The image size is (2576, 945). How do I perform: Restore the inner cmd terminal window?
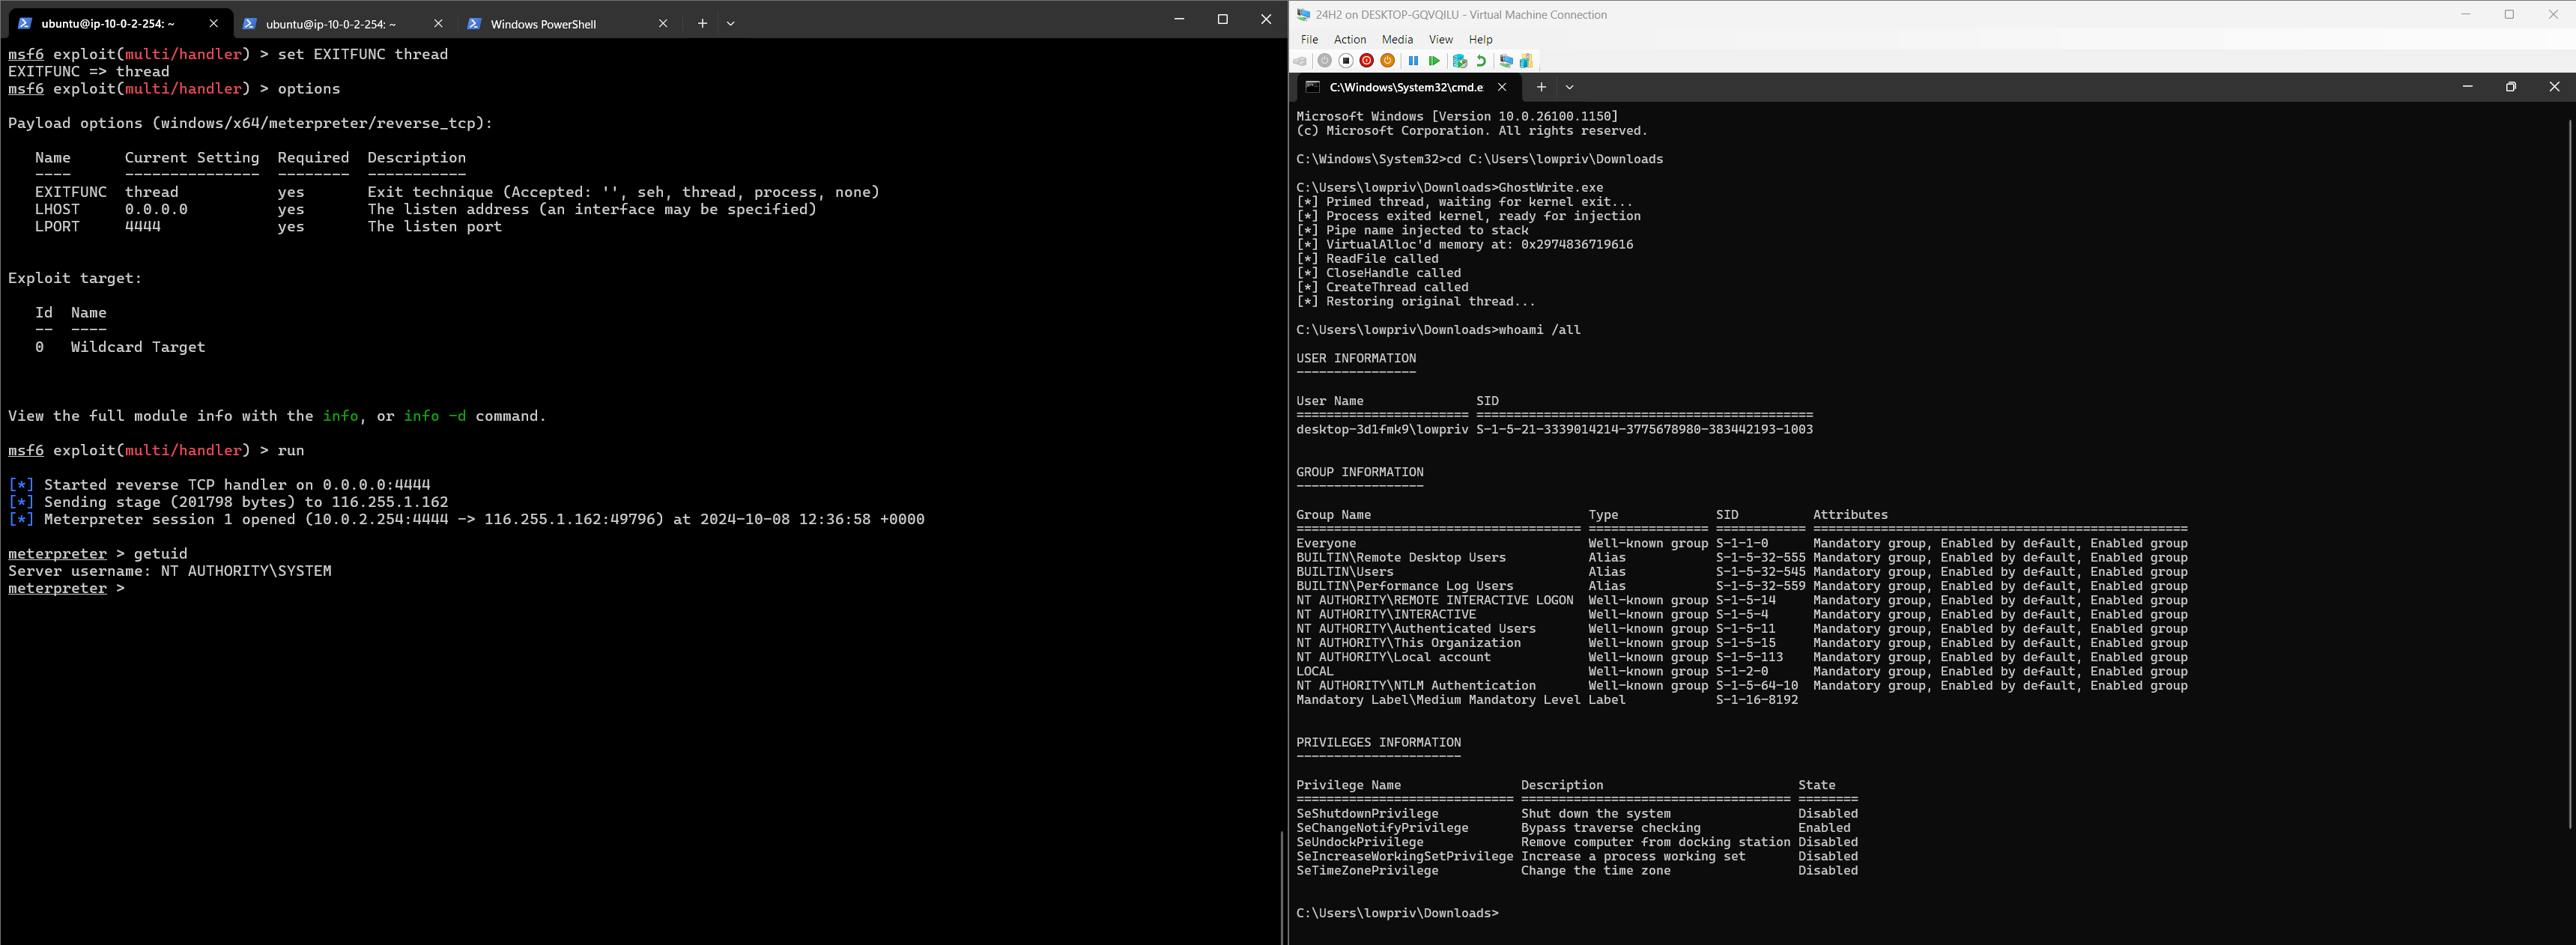(2511, 87)
